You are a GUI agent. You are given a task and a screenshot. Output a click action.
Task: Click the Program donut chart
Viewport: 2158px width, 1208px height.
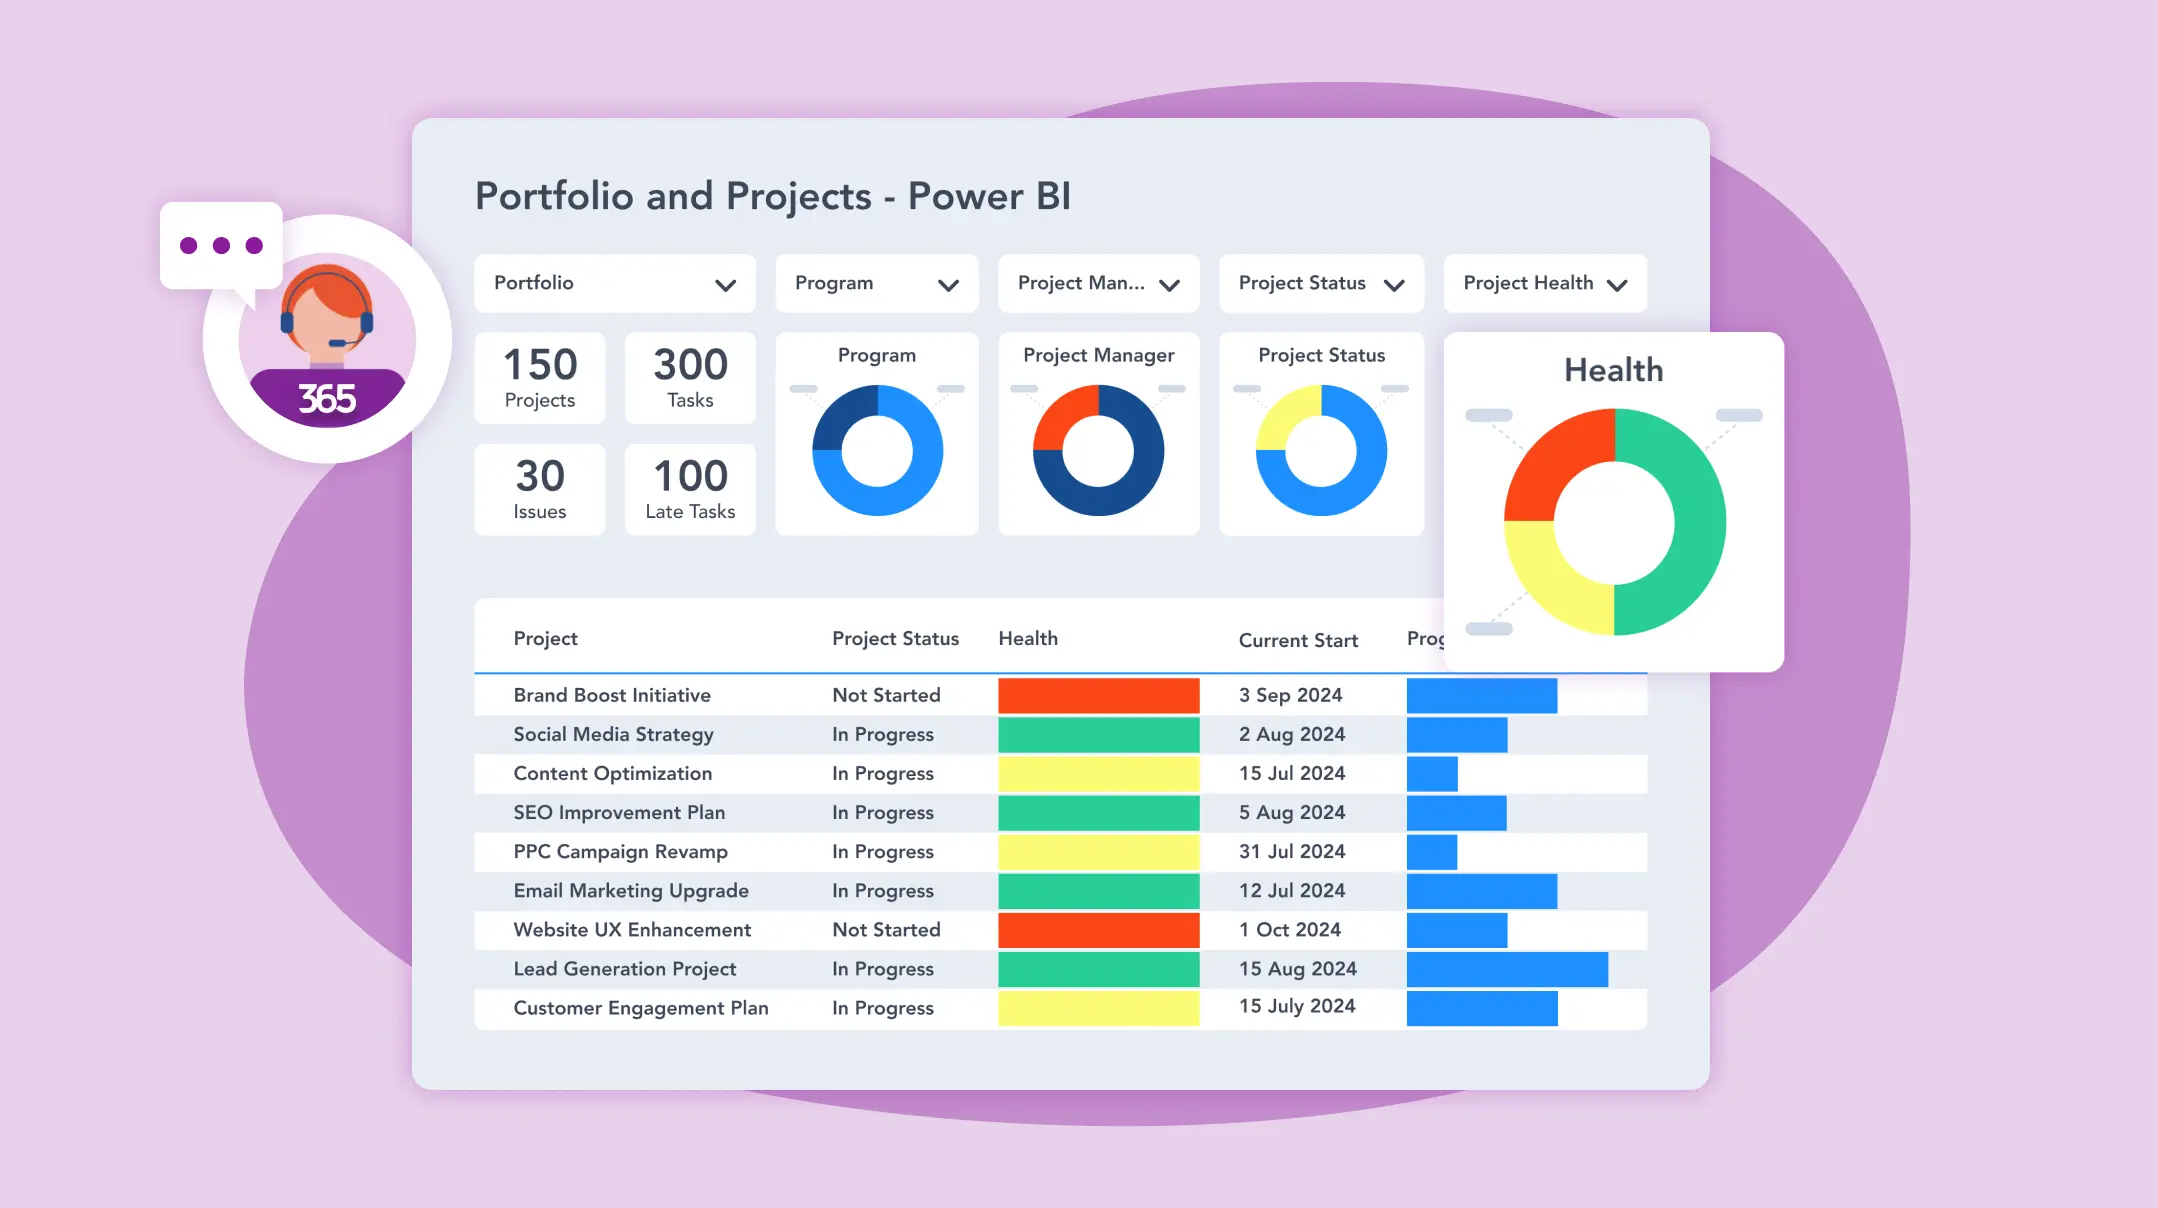(877, 449)
